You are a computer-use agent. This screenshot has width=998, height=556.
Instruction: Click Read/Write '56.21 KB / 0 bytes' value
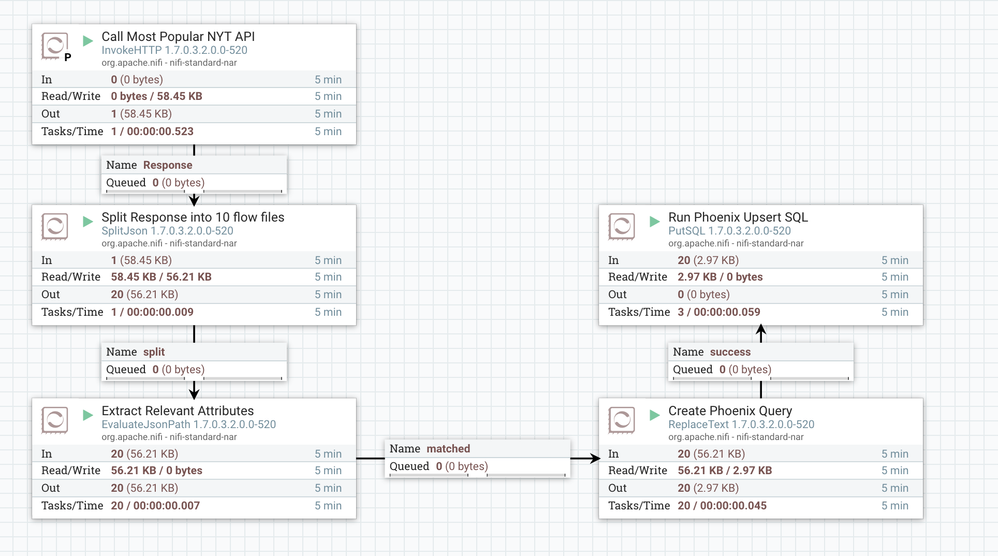tap(157, 470)
